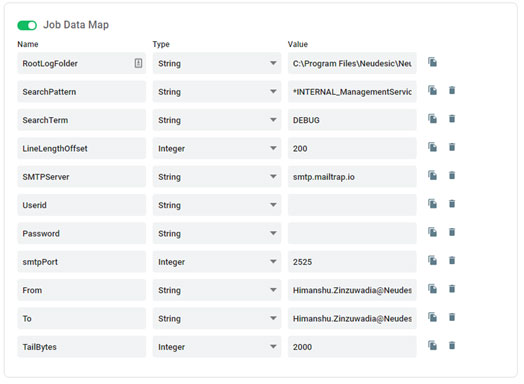The width and height of the screenshot is (524, 384).
Task: Open the Type dropdown for TailBytes
Action: coord(217,347)
